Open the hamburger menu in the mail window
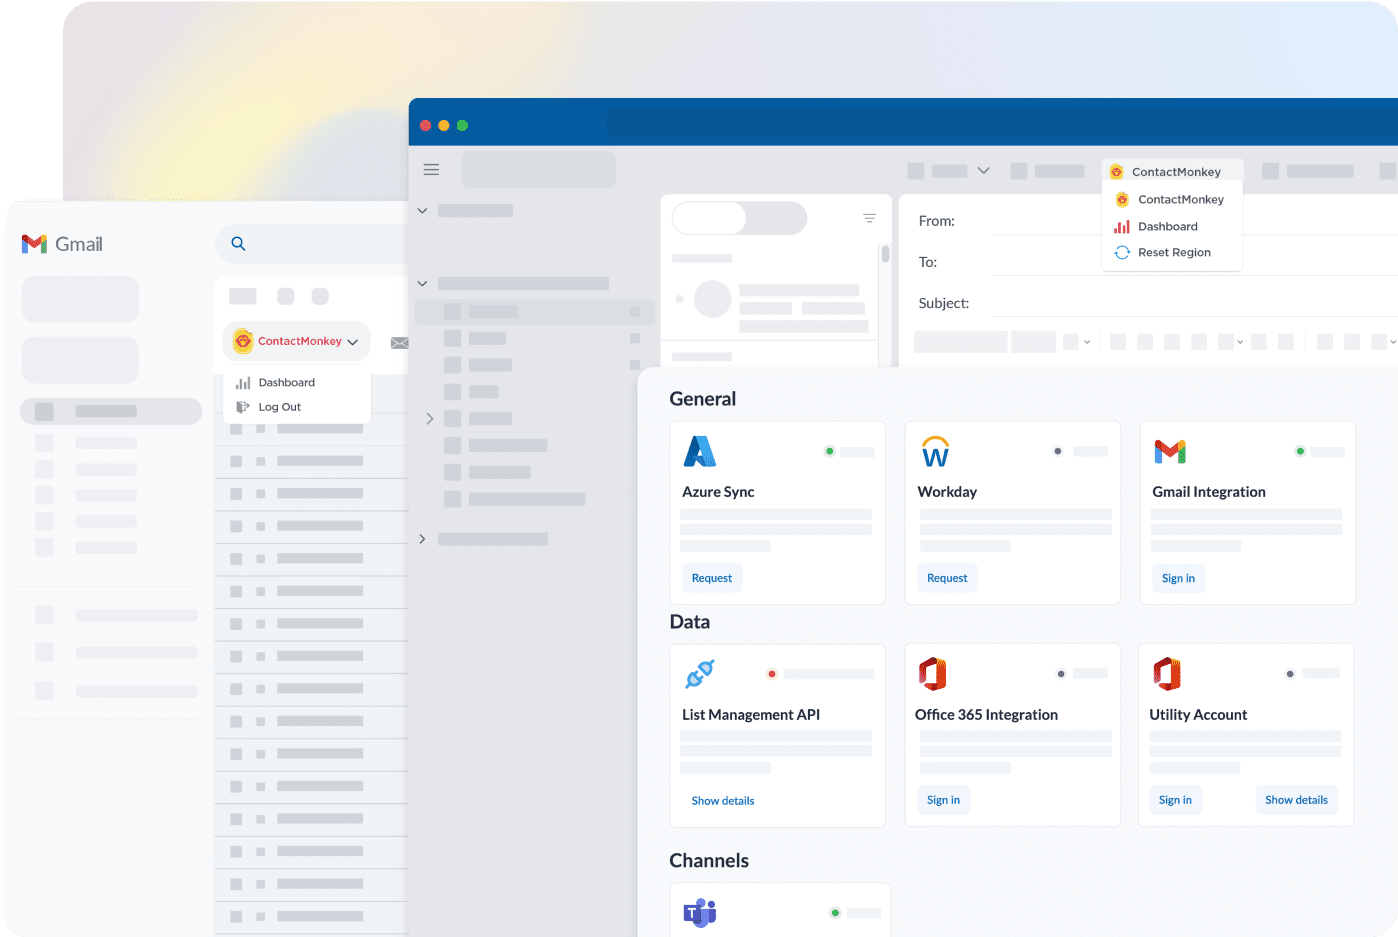This screenshot has height=937, width=1398. point(431,169)
